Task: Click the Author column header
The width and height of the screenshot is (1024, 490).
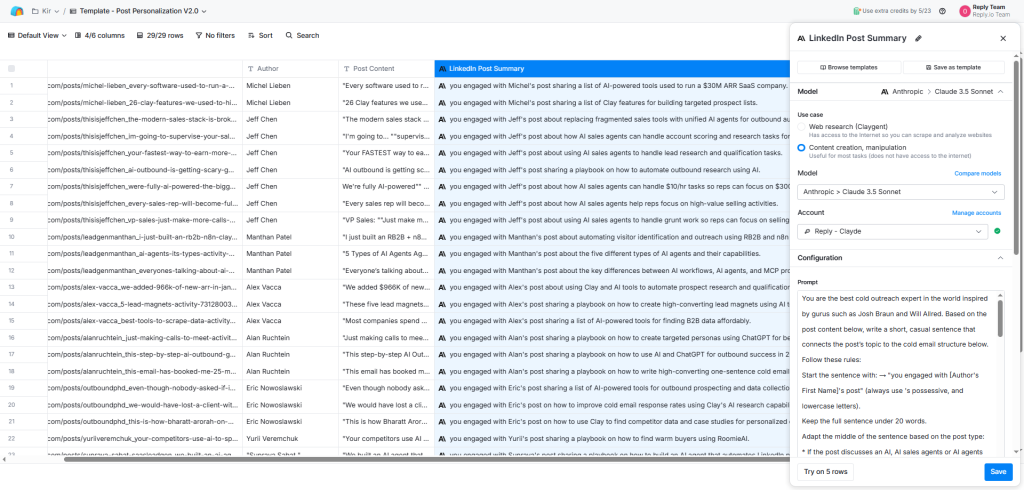Action: (291, 69)
